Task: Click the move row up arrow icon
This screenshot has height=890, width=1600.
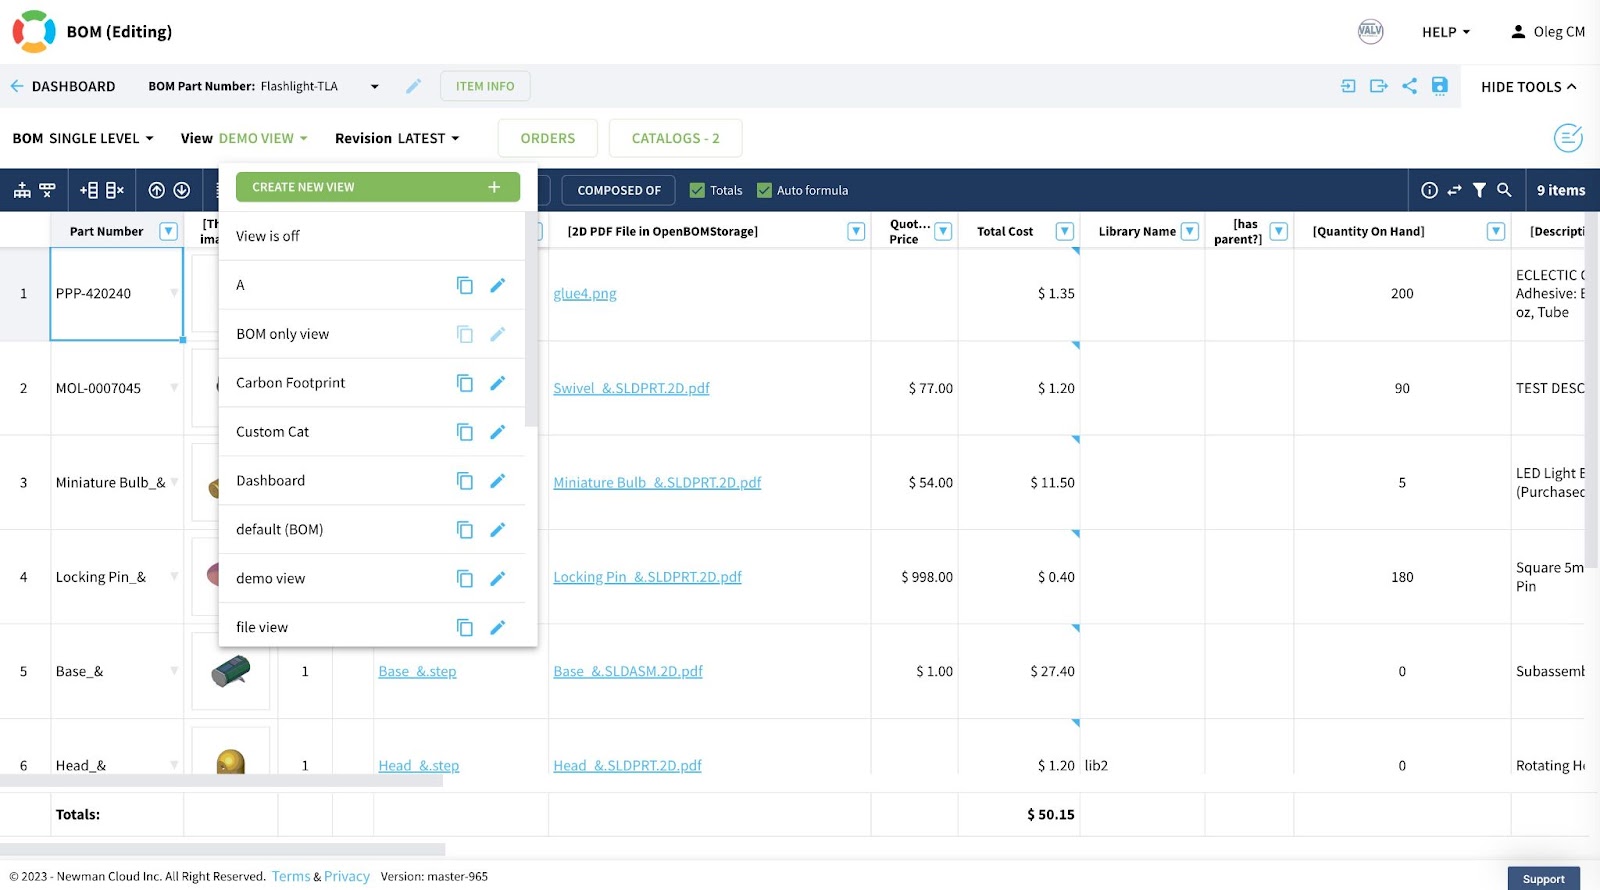Action: (156, 190)
